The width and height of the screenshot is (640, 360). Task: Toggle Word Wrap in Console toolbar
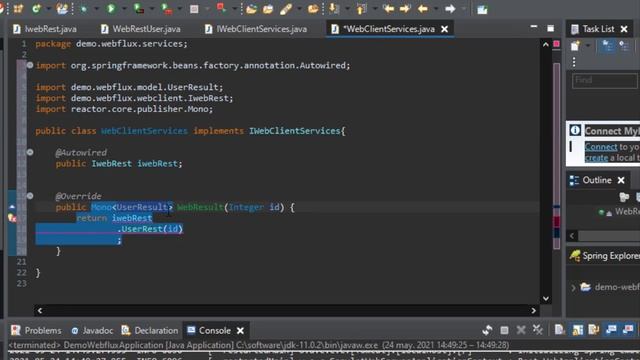593,330
